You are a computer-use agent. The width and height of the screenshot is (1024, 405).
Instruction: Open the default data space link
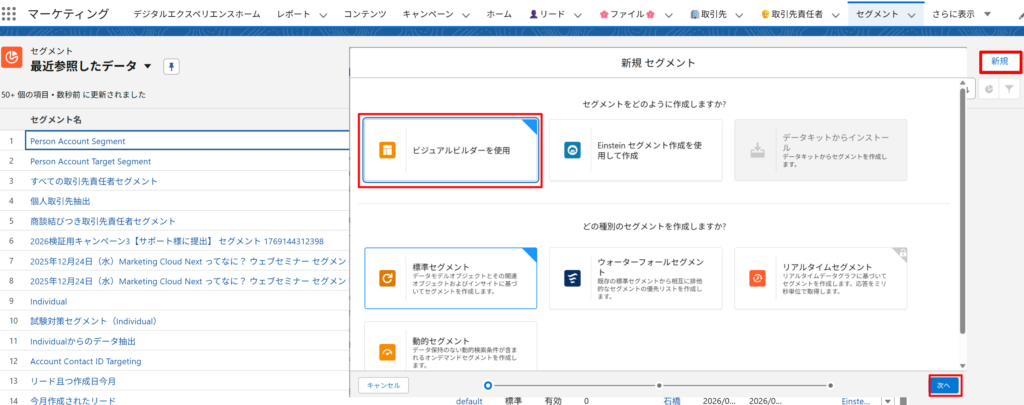pyautogui.click(x=469, y=401)
